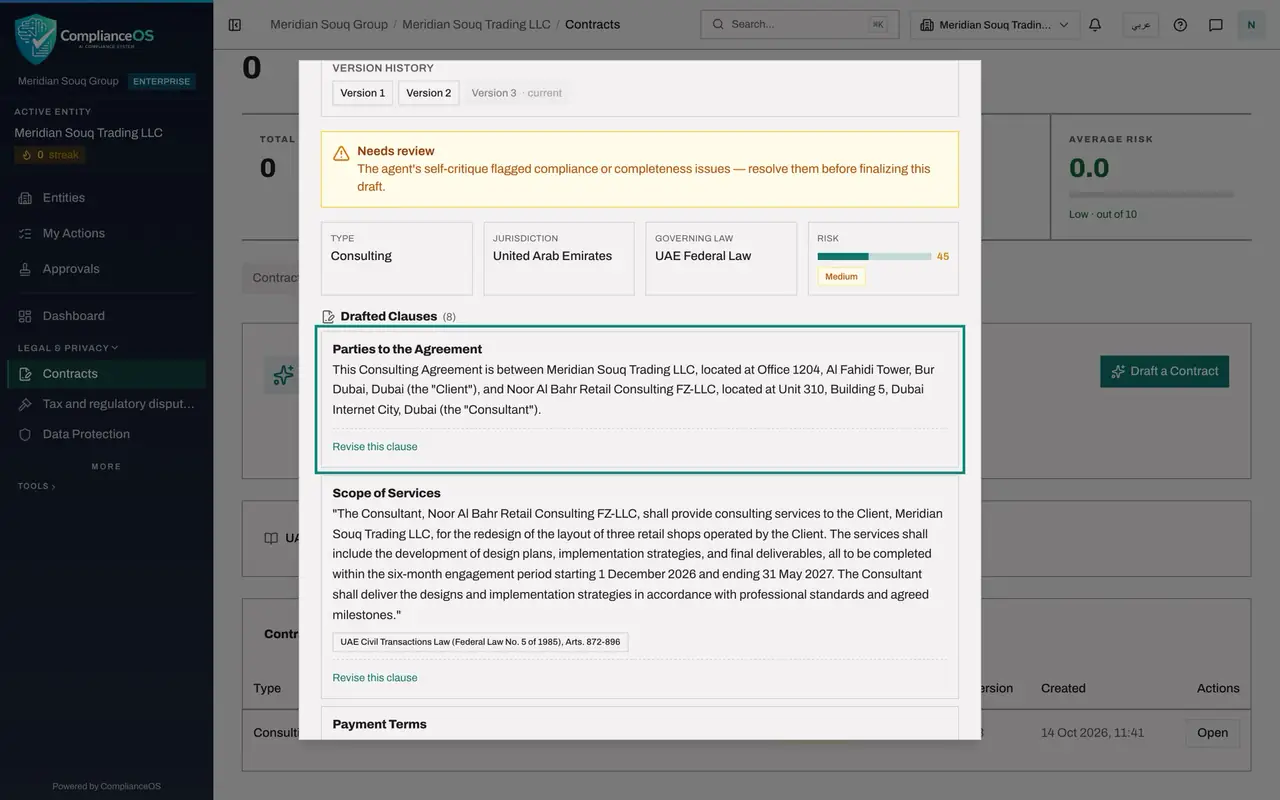This screenshot has width=1280, height=800.
Task: Click the ComplianceOS shield logo
Action: point(36,38)
